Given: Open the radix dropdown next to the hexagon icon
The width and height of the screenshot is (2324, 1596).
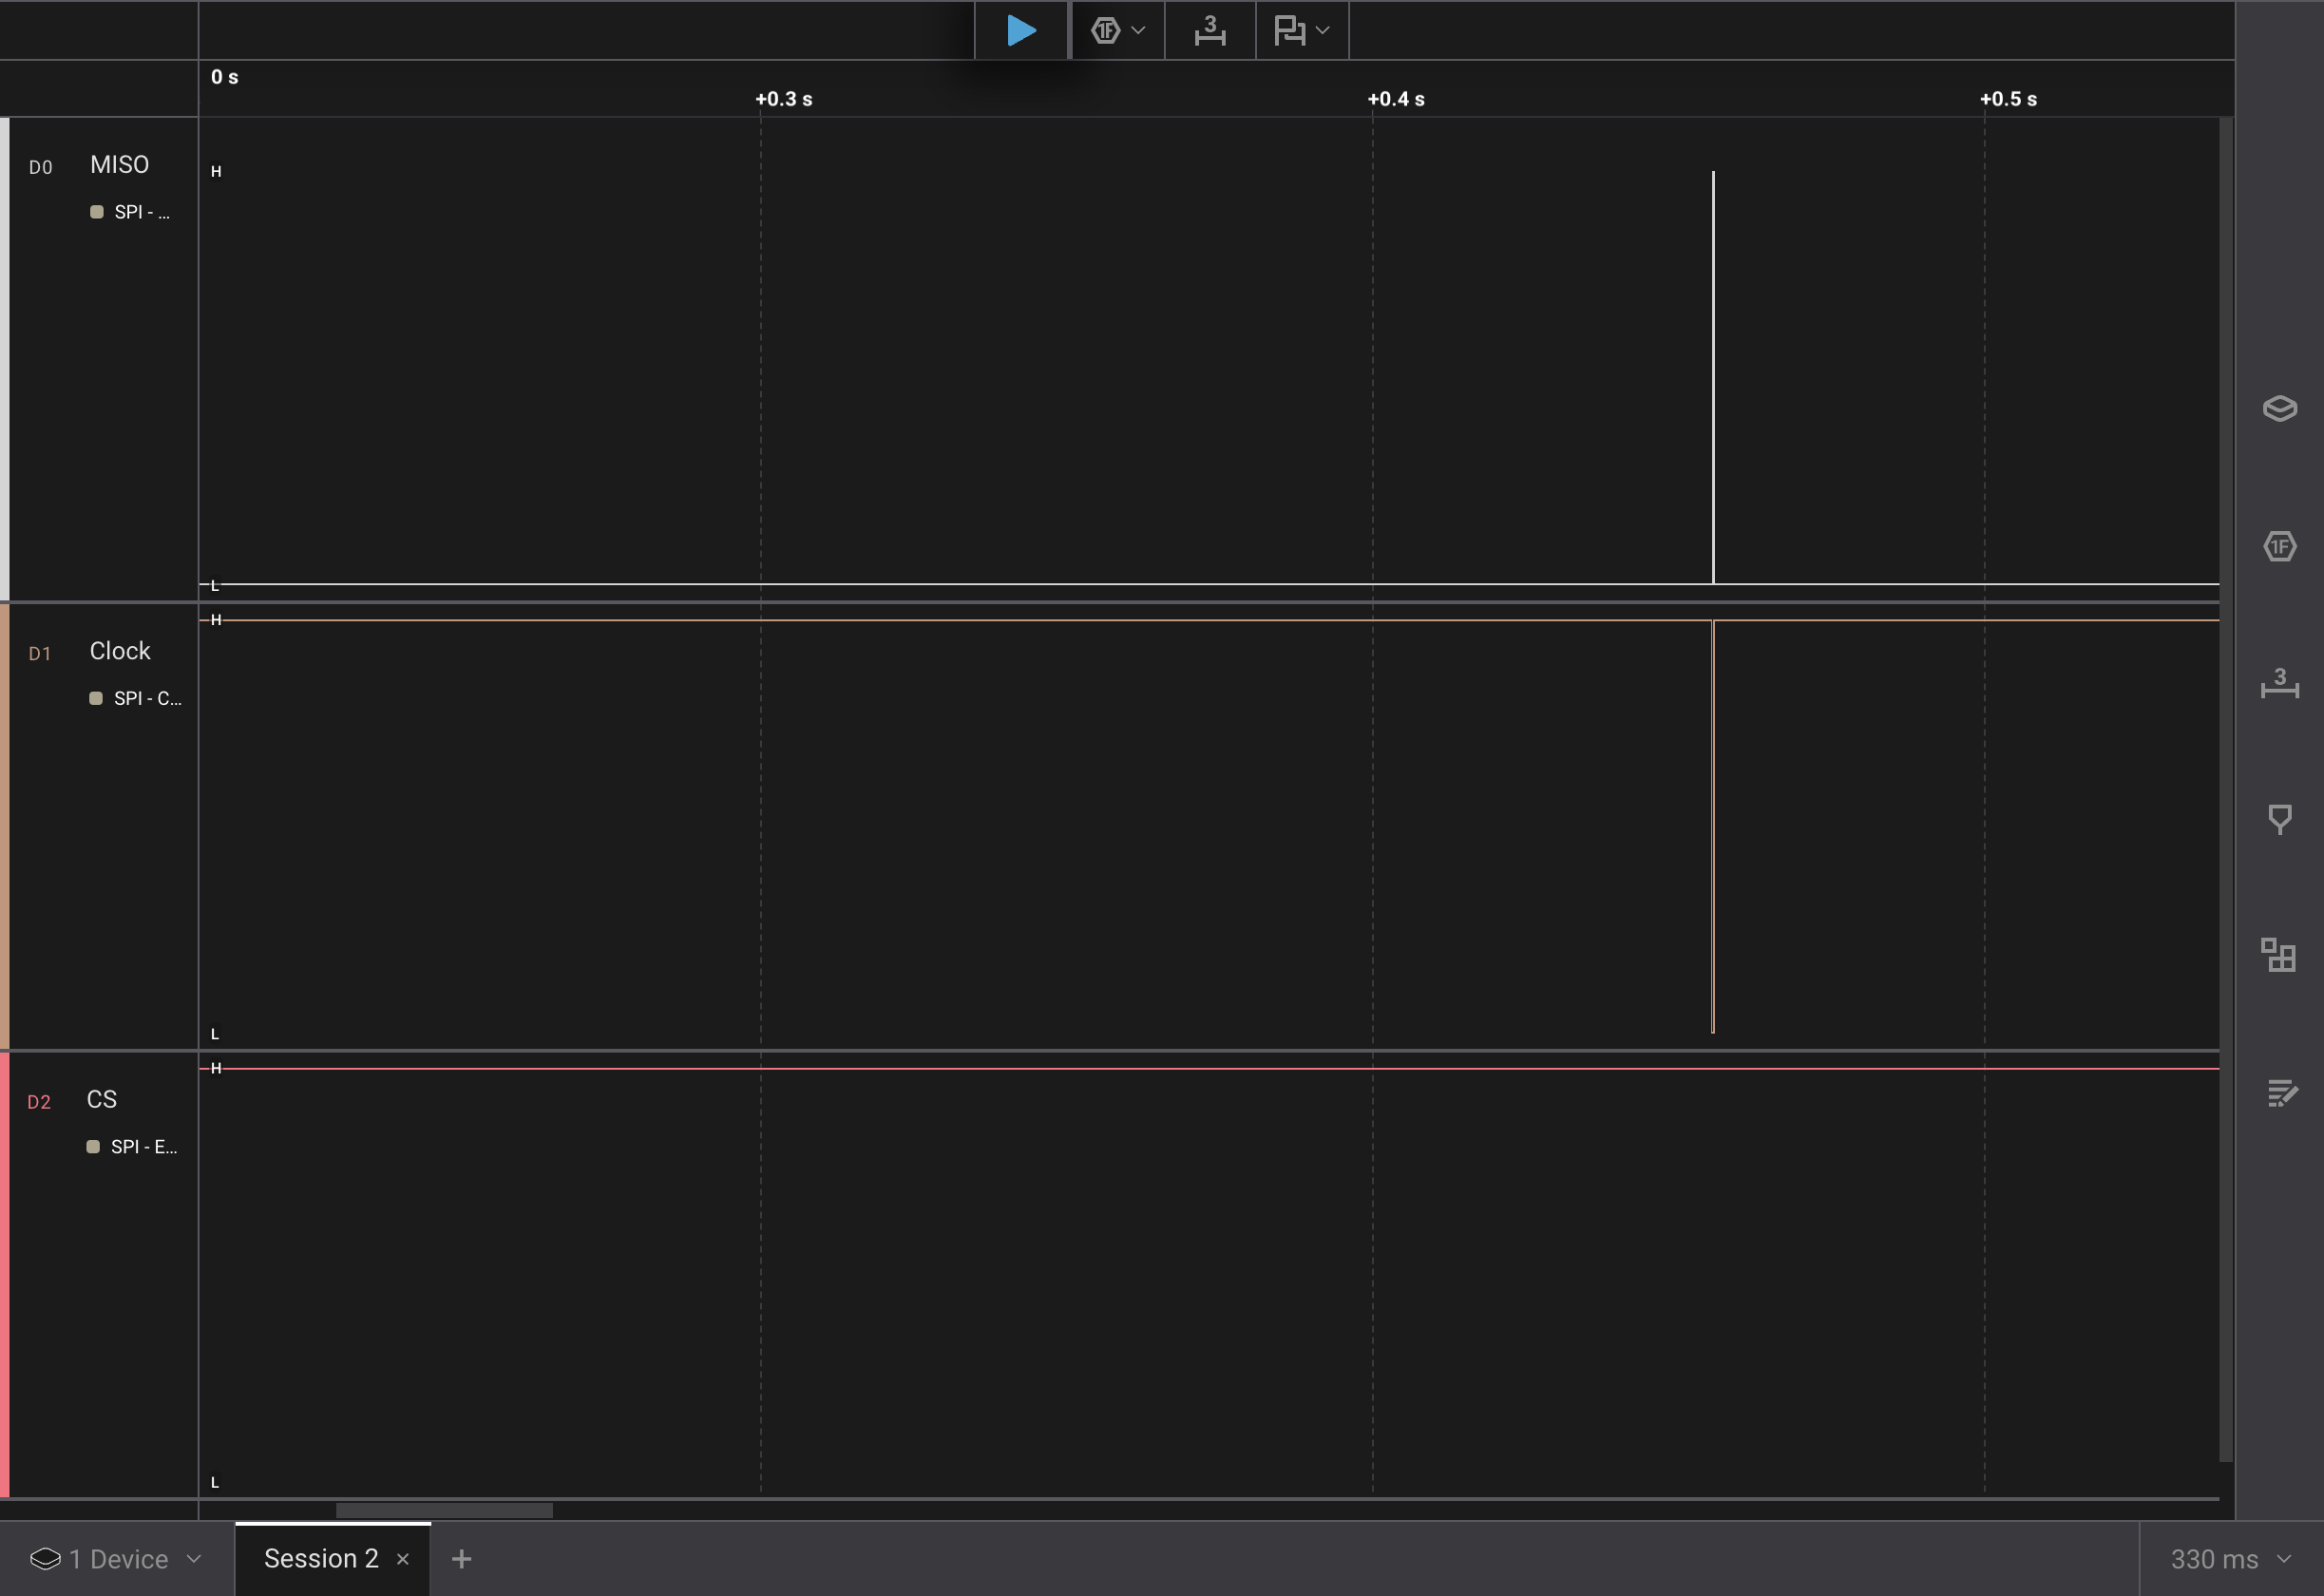Looking at the screenshot, I should tap(1137, 30).
